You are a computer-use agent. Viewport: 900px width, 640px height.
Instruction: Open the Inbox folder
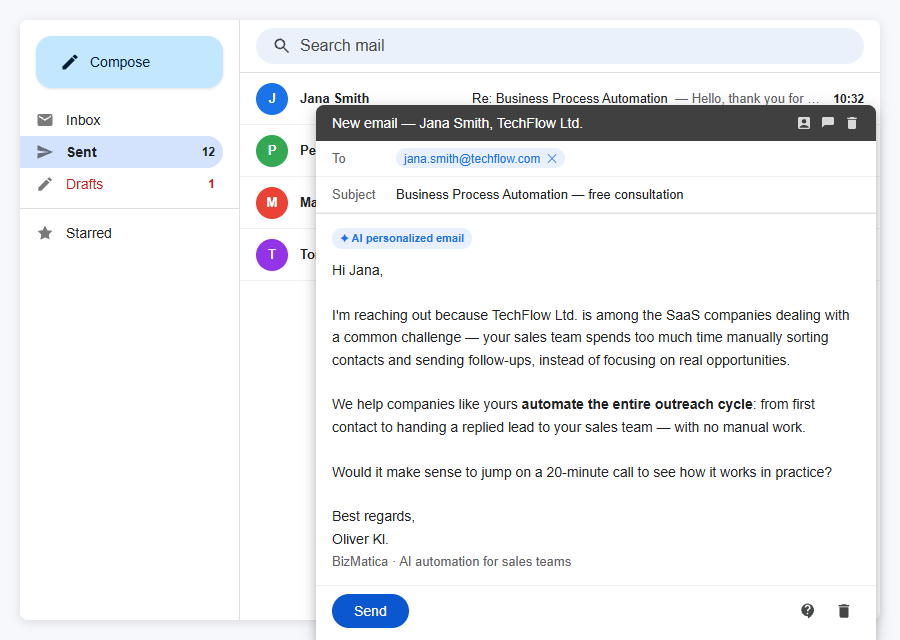pos(121,120)
